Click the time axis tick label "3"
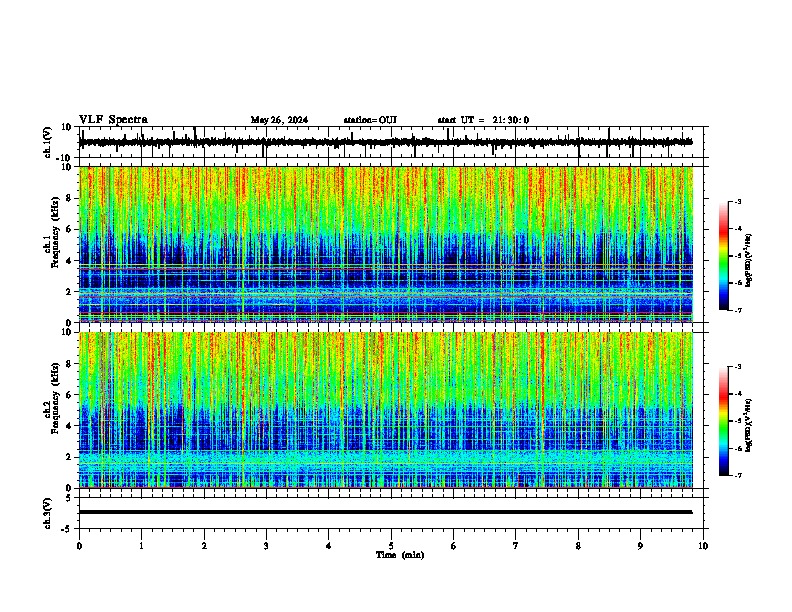Viewport: 792px width, 612px height. 266,546
